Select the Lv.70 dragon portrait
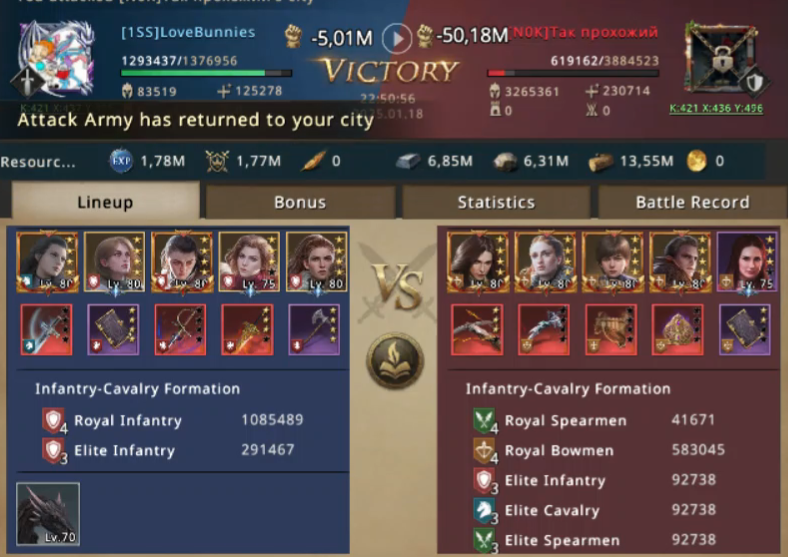The height and width of the screenshot is (557, 788). coord(48,514)
